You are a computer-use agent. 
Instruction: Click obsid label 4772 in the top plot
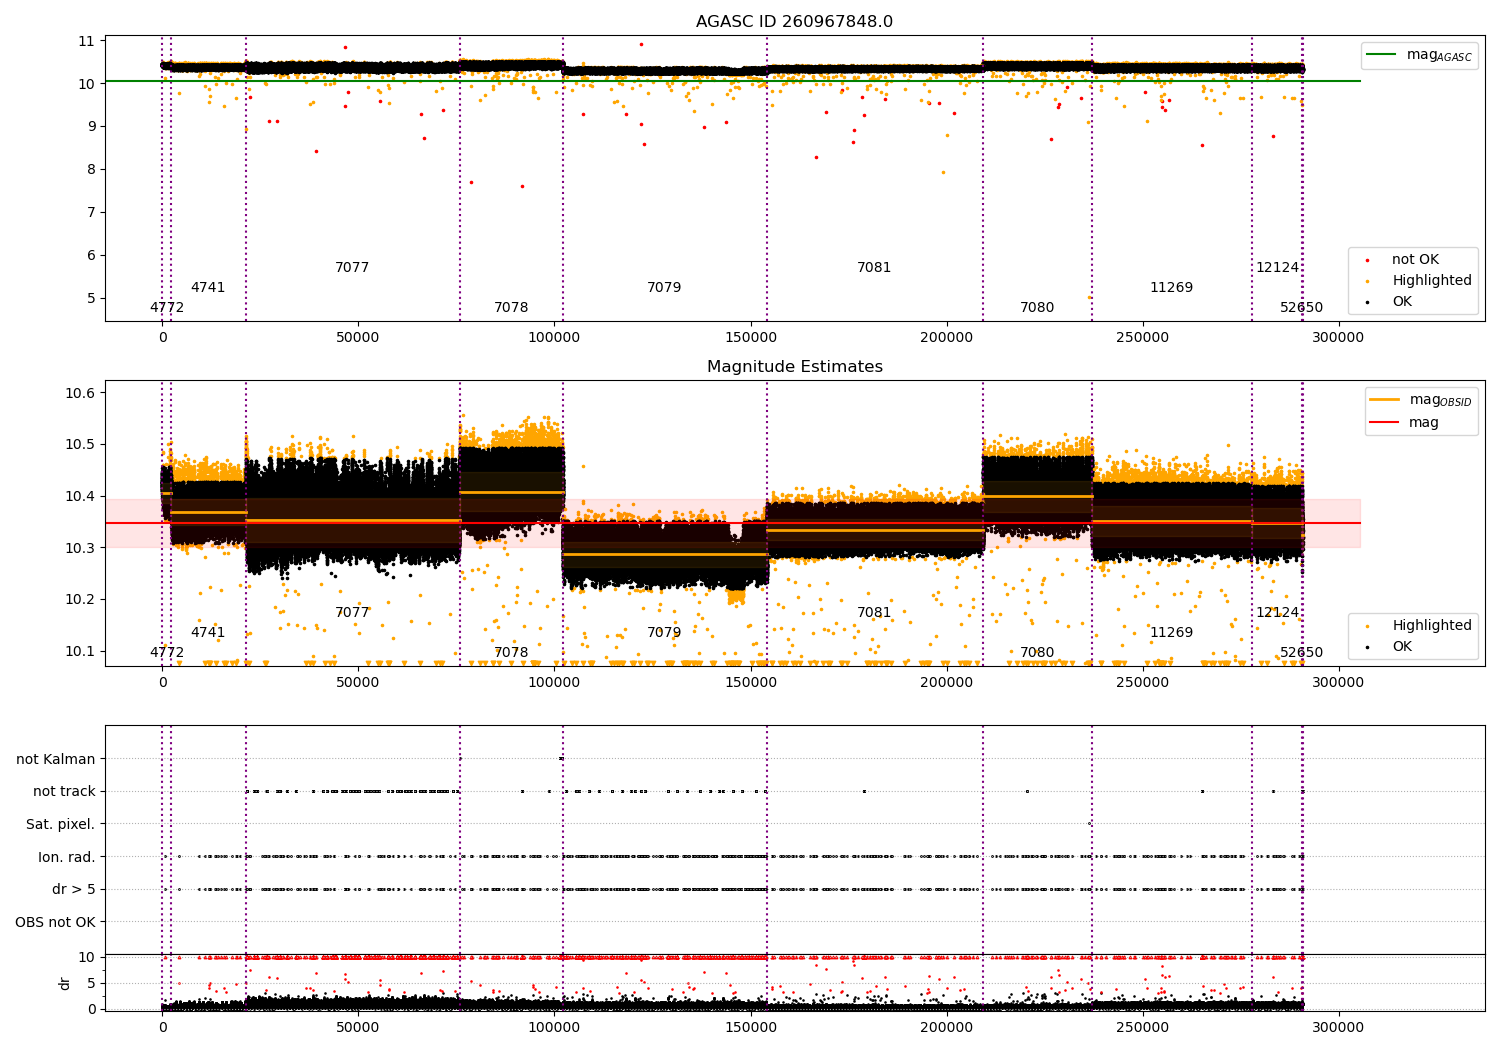[167, 308]
